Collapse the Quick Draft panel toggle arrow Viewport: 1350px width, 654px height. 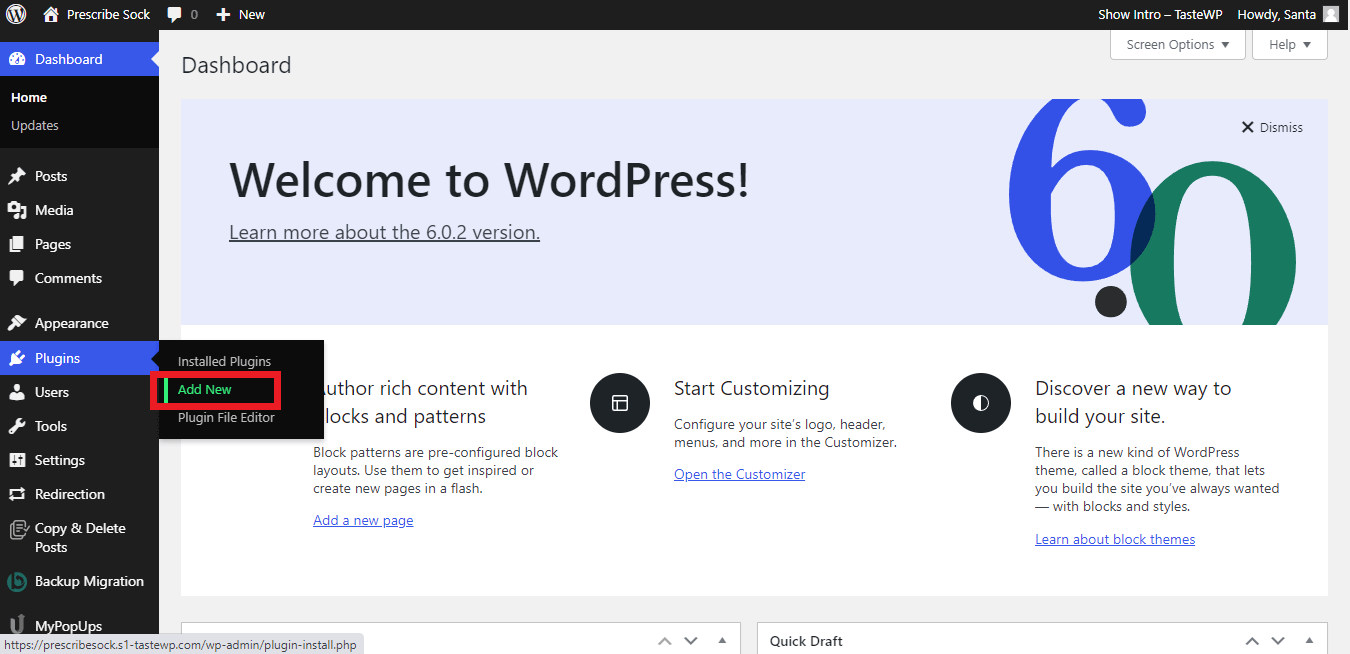(1308, 640)
